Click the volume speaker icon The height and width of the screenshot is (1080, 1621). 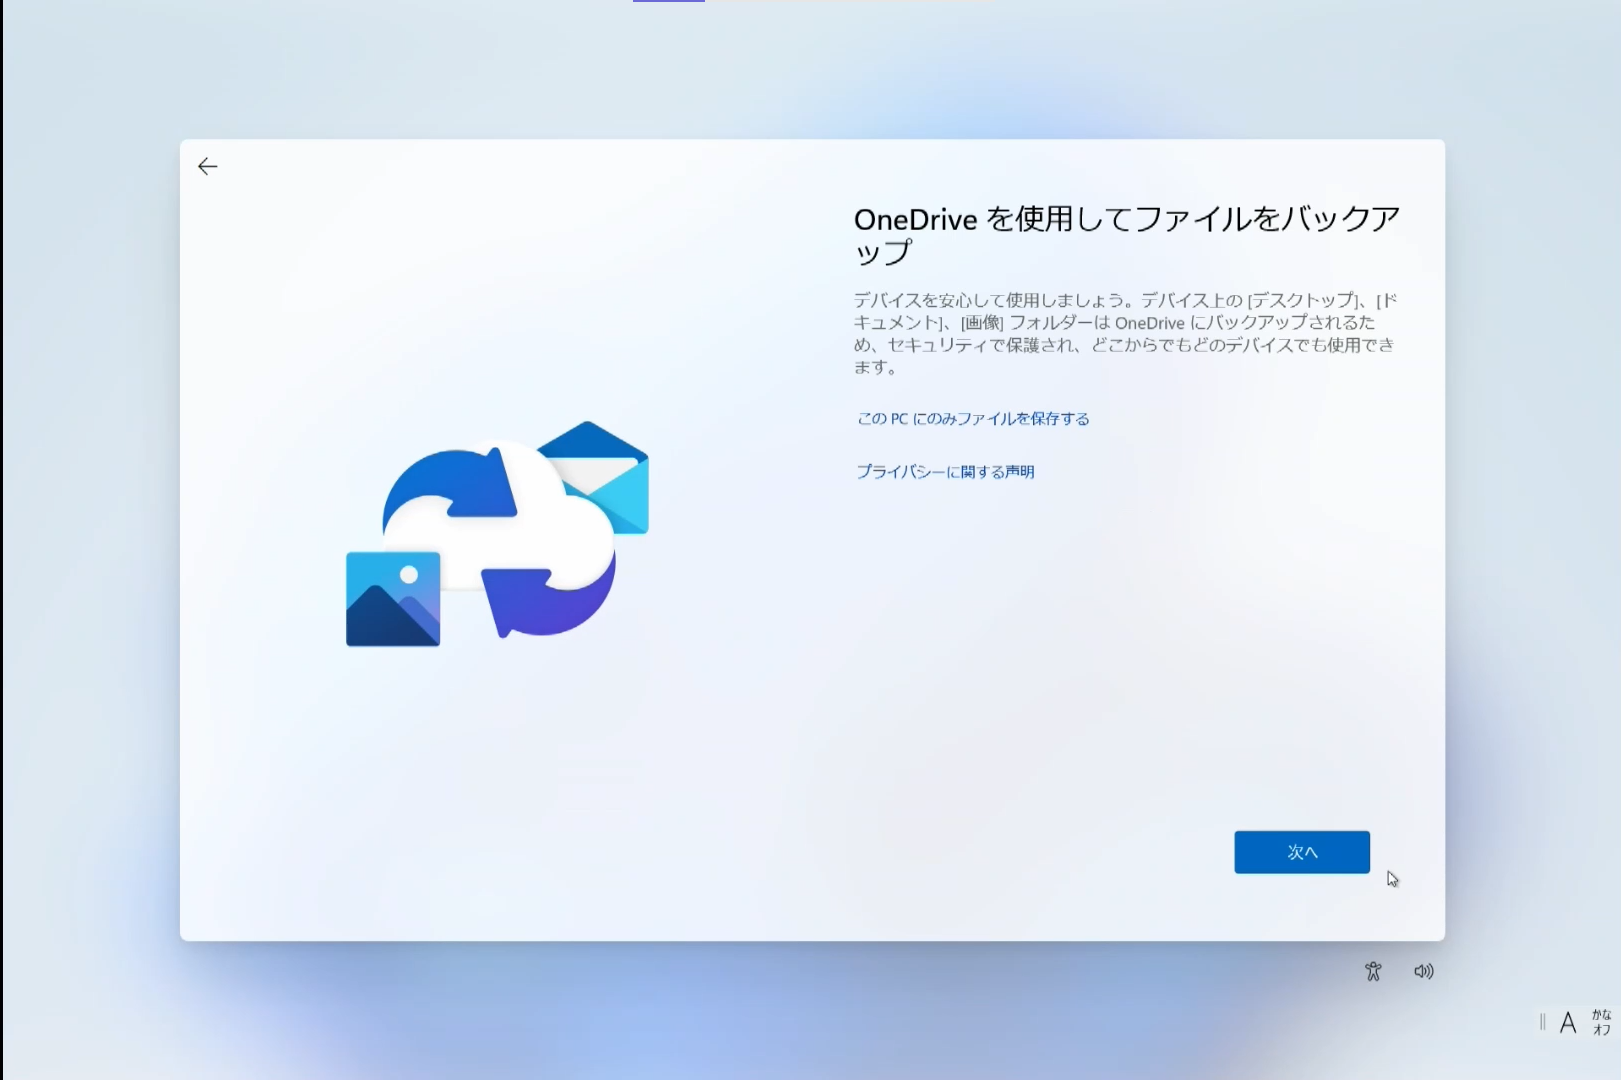[1424, 971]
